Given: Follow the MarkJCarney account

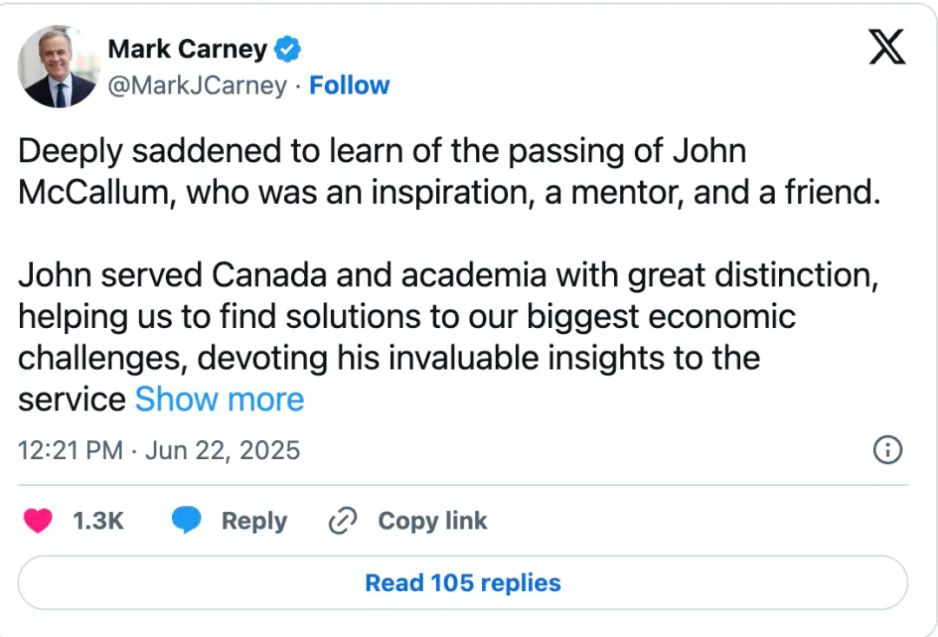Looking at the screenshot, I should coord(349,86).
